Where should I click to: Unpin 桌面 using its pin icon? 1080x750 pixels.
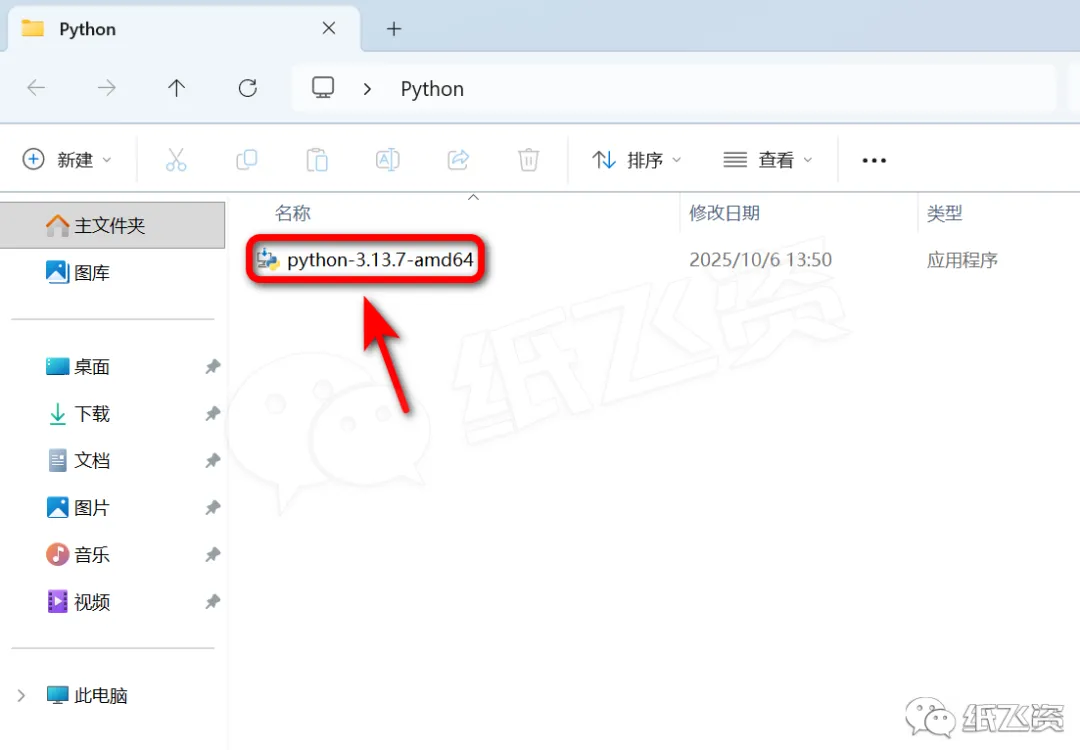point(213,366)
